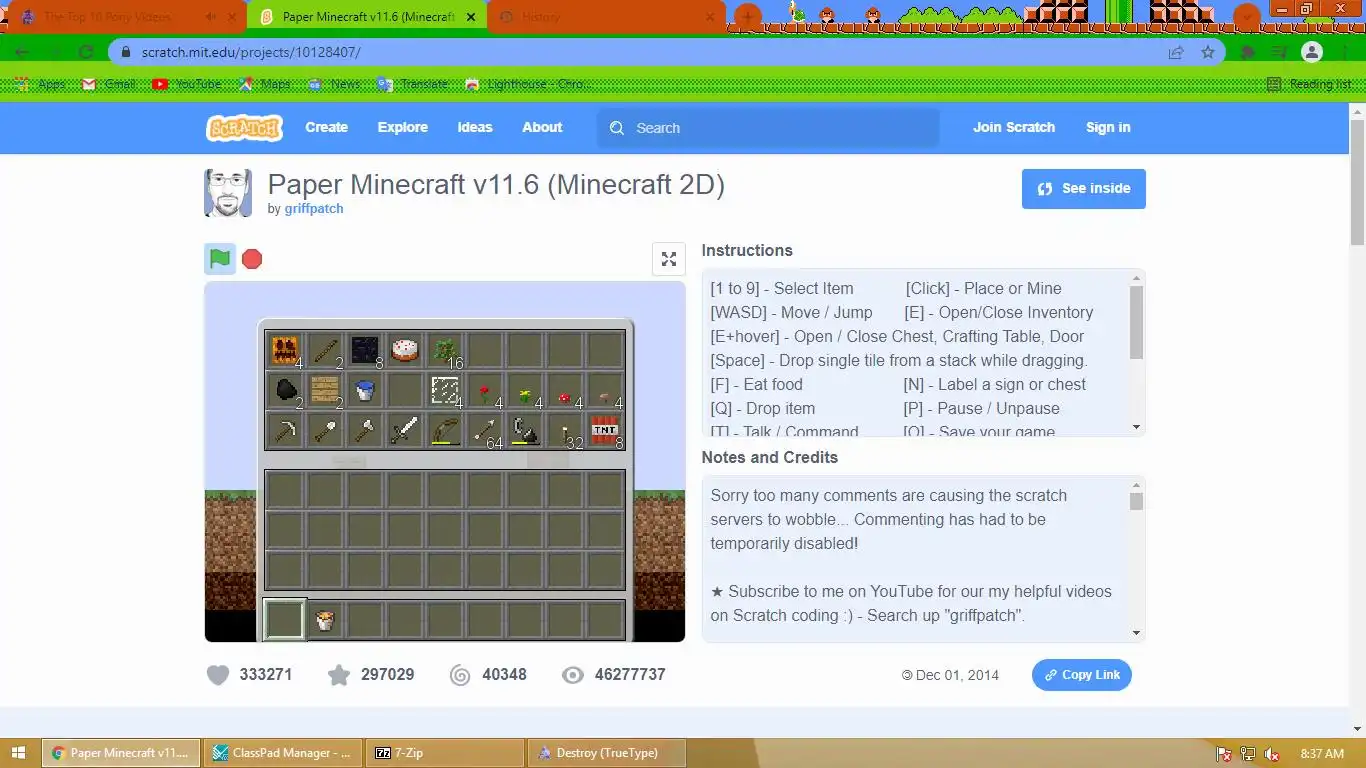
Task: Open griffpatch's avatar thumbnail
Action: pyautogui.click(x=228, y=193)
